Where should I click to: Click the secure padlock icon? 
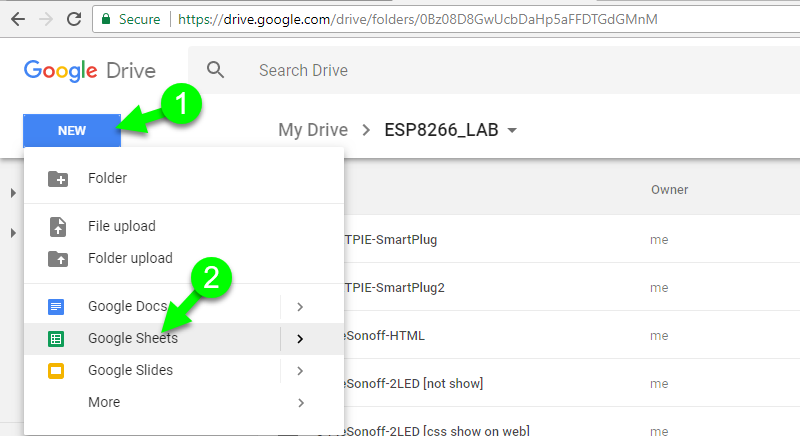click(106, 19)
